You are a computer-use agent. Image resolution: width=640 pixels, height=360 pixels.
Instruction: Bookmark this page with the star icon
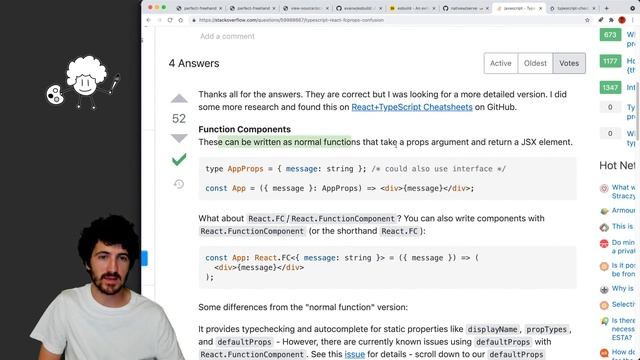coord(587,20)
